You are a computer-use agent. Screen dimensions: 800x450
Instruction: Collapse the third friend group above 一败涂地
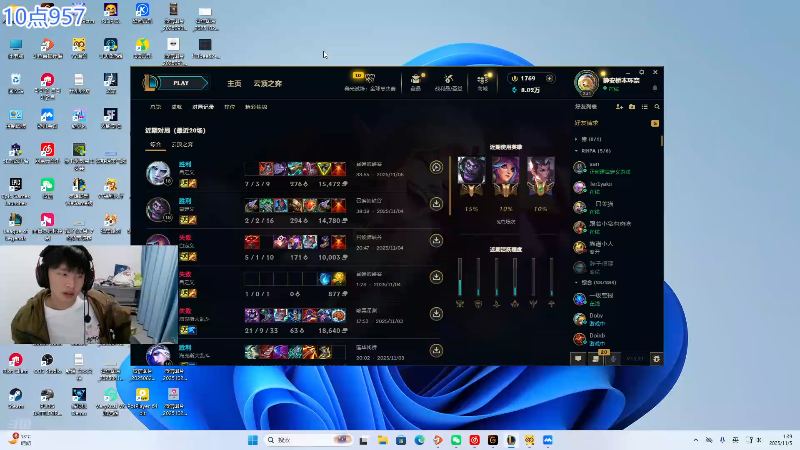(x=576, y=282)
